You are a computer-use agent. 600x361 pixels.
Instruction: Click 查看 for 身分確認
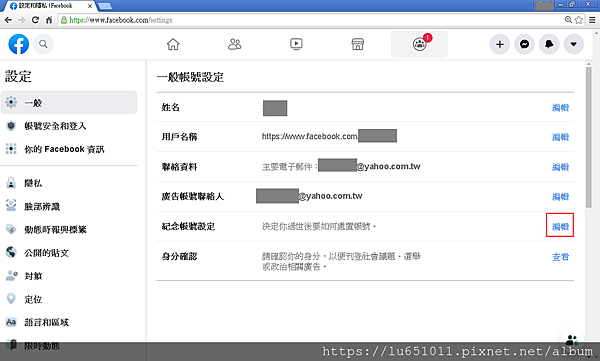pyautogui.click(x=560, y=257)
